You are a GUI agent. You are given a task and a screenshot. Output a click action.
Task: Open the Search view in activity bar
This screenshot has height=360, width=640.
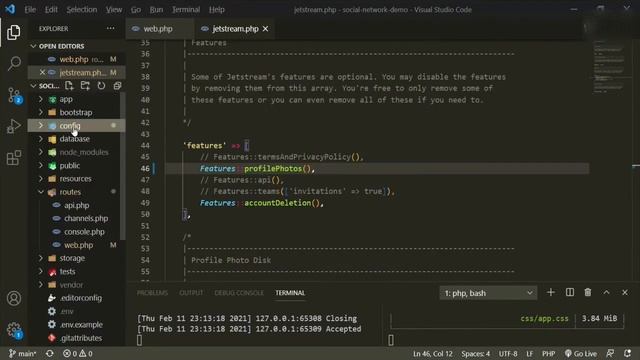(14, 63)
